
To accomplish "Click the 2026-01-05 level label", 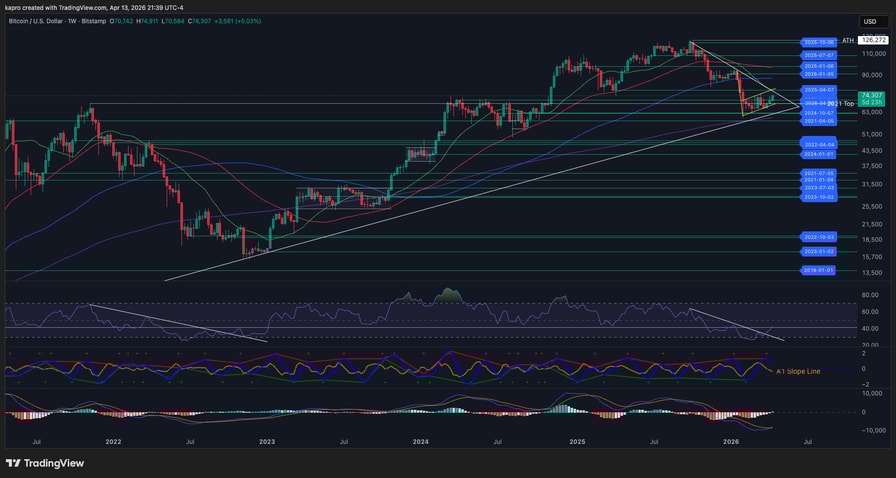I will coord(818,74).
